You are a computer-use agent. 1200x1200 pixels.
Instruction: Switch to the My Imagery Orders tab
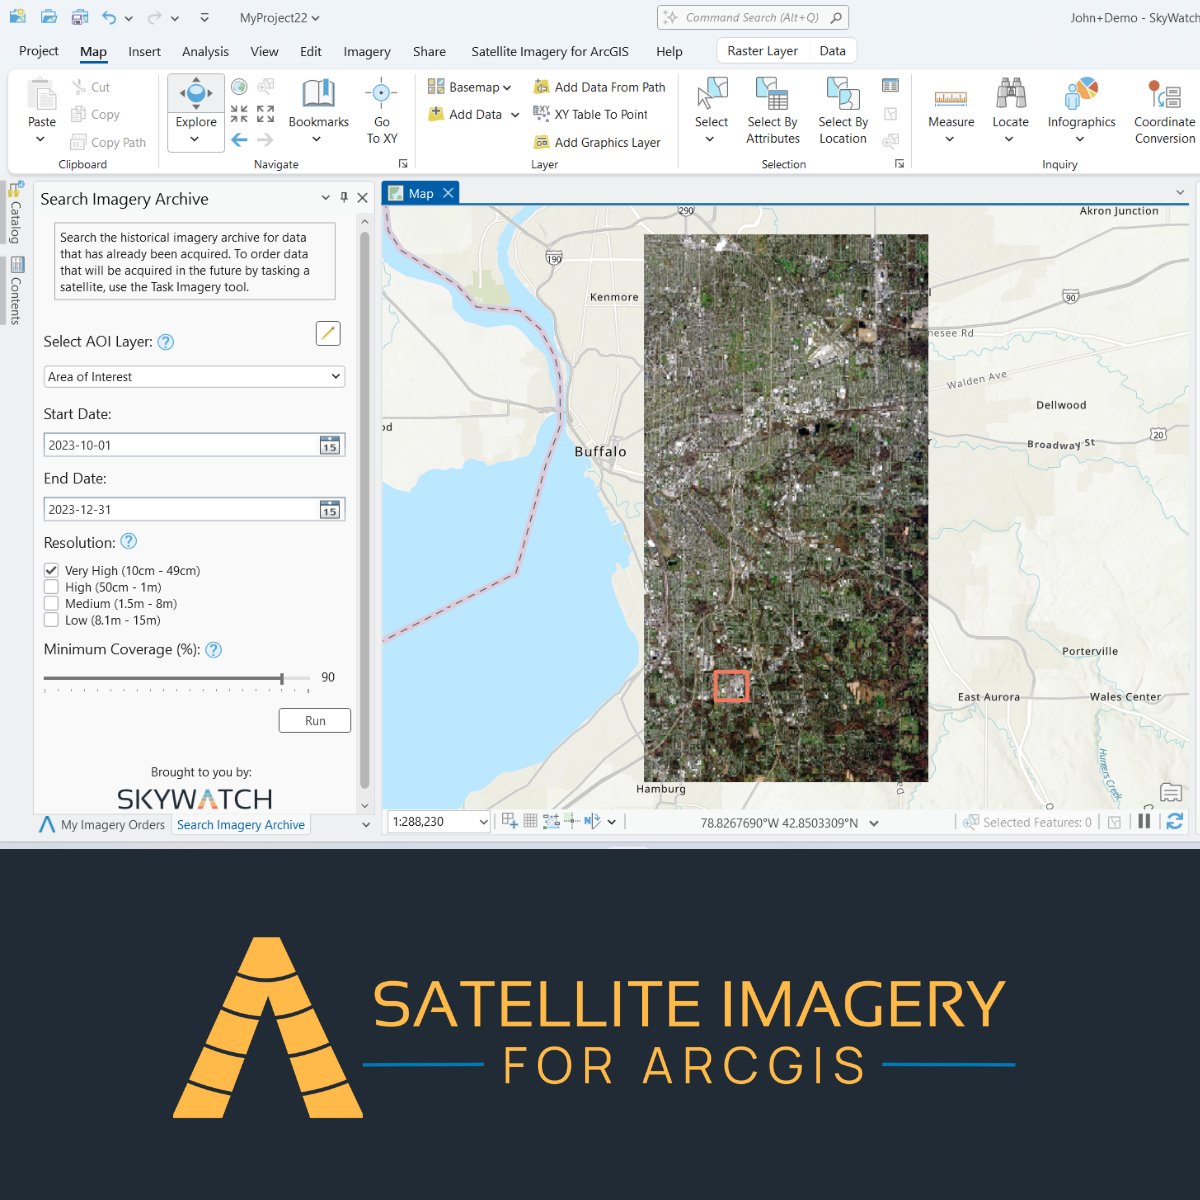click(x=102, y=825)
